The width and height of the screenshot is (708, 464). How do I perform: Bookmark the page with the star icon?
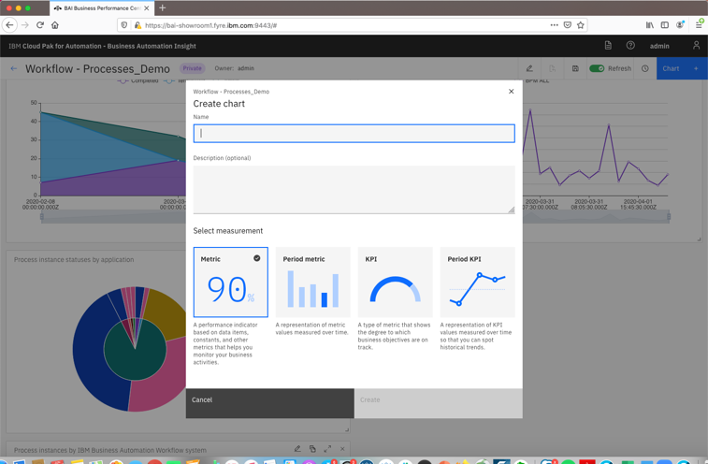click(581, 25)
